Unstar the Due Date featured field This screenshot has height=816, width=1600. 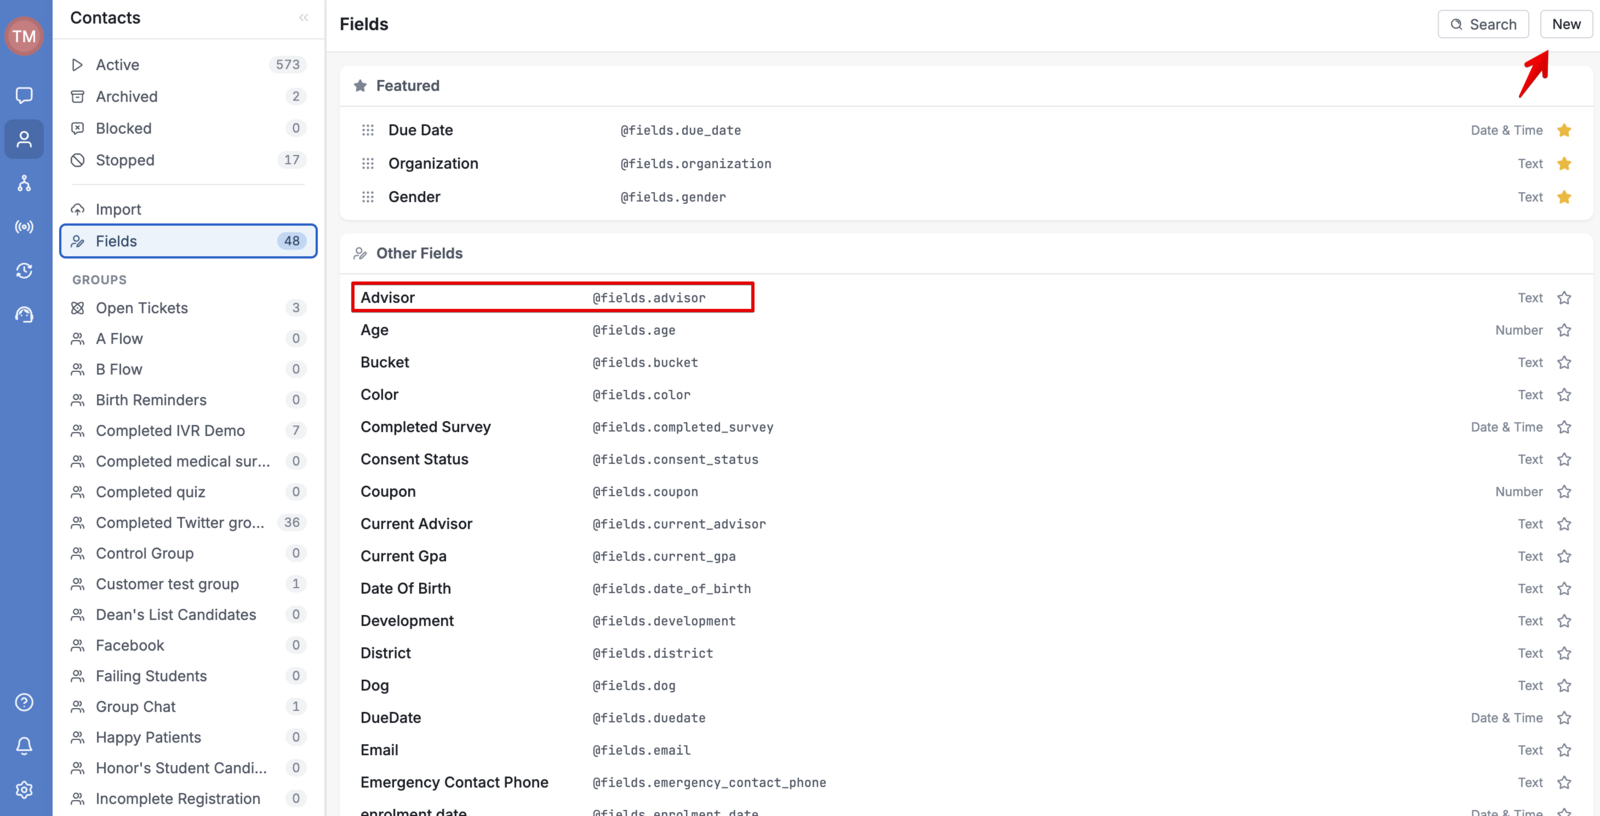1564,130
